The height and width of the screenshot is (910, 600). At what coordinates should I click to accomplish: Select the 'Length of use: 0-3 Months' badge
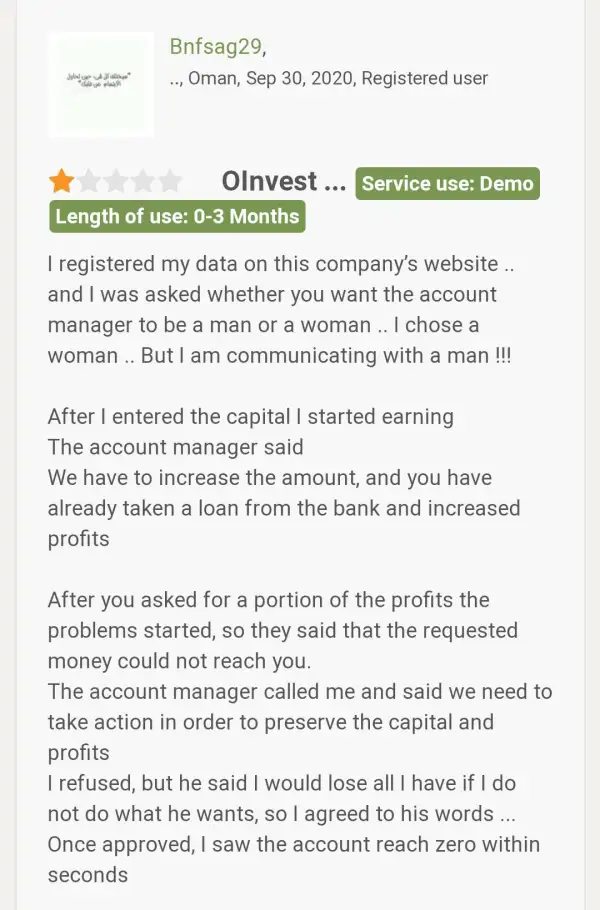177,216
